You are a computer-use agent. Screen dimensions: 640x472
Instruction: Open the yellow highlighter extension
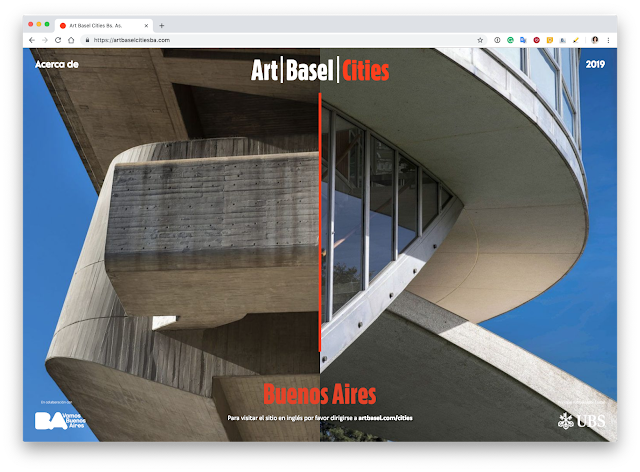tap(576, 40)
